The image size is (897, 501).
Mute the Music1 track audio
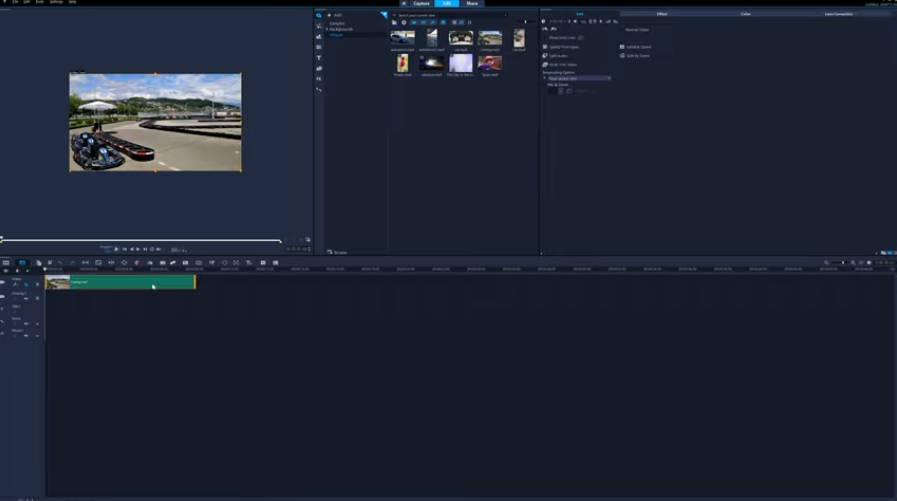click(x=26, y=336)
